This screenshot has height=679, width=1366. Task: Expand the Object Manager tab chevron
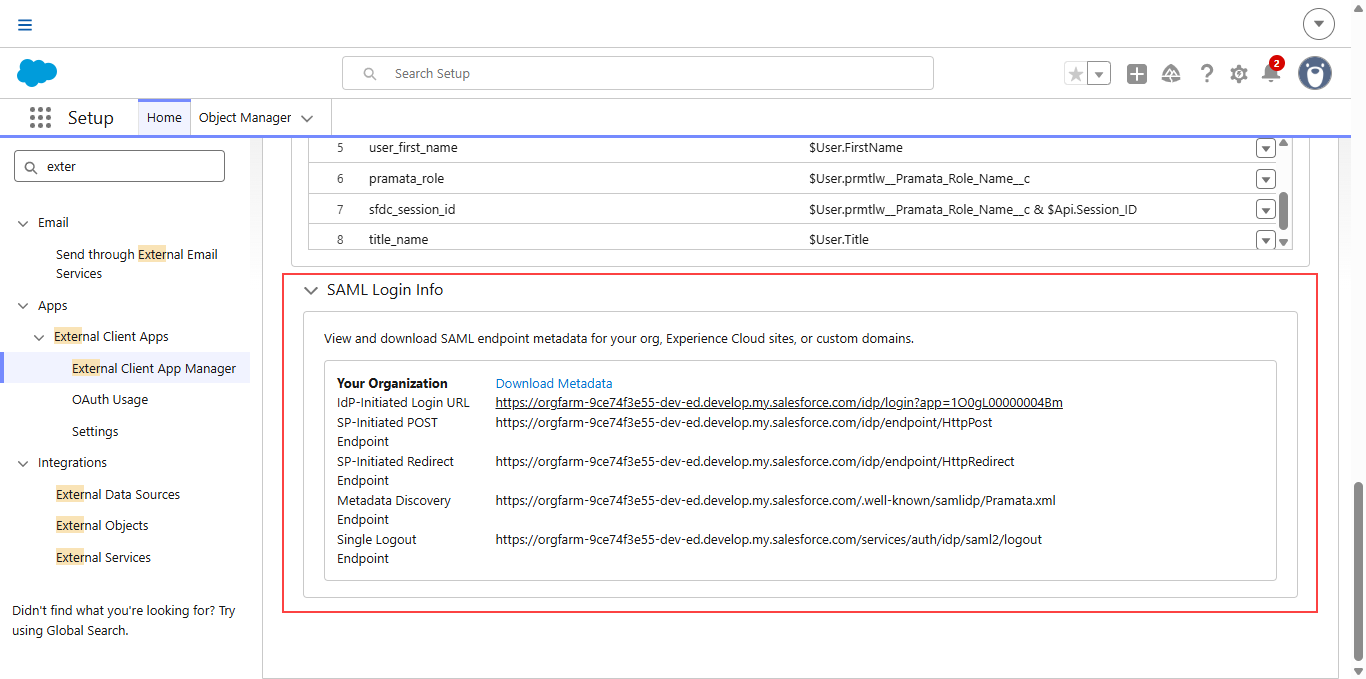pyautogui.click(x=307, y=118)
